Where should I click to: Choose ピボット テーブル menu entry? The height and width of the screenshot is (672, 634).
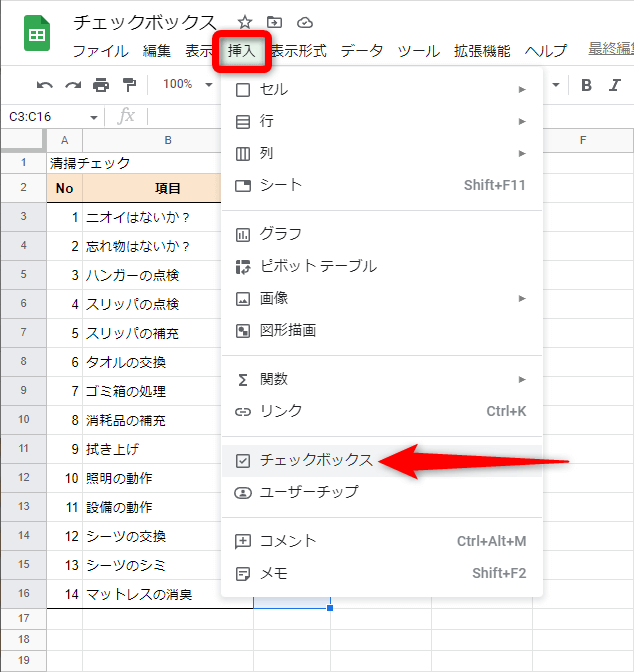pyautogui.click(x=382, y=267)
